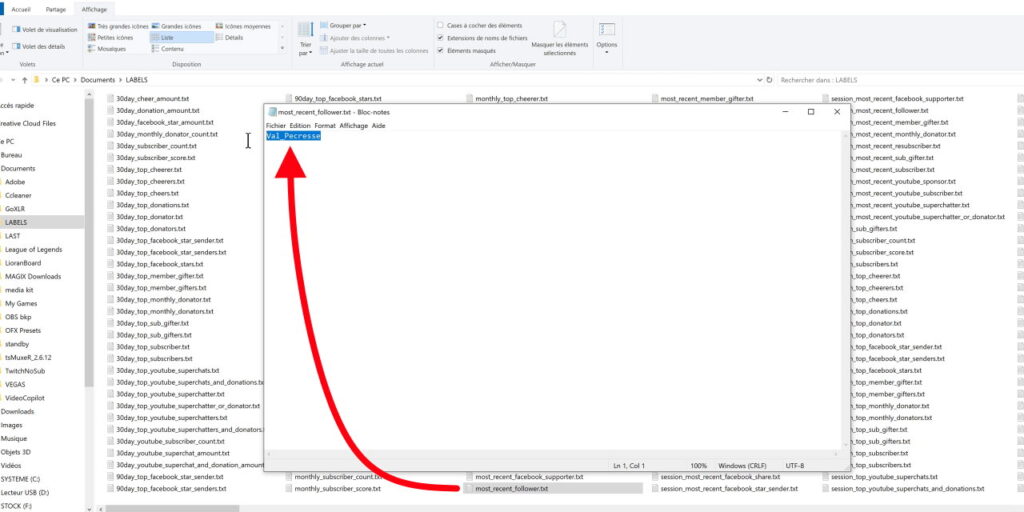The image size is (1024, 512).
Task: Open the Fichier menu in Bloc-notes
Action: [x=275, y=125]
